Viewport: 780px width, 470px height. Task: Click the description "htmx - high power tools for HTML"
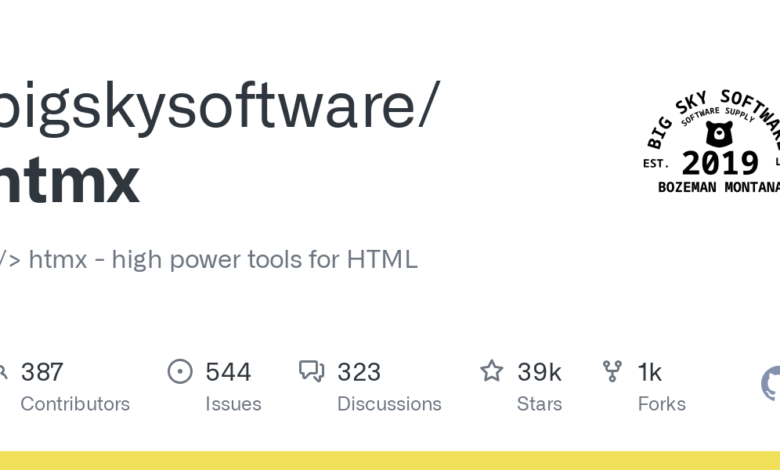(x=222, y=260)
